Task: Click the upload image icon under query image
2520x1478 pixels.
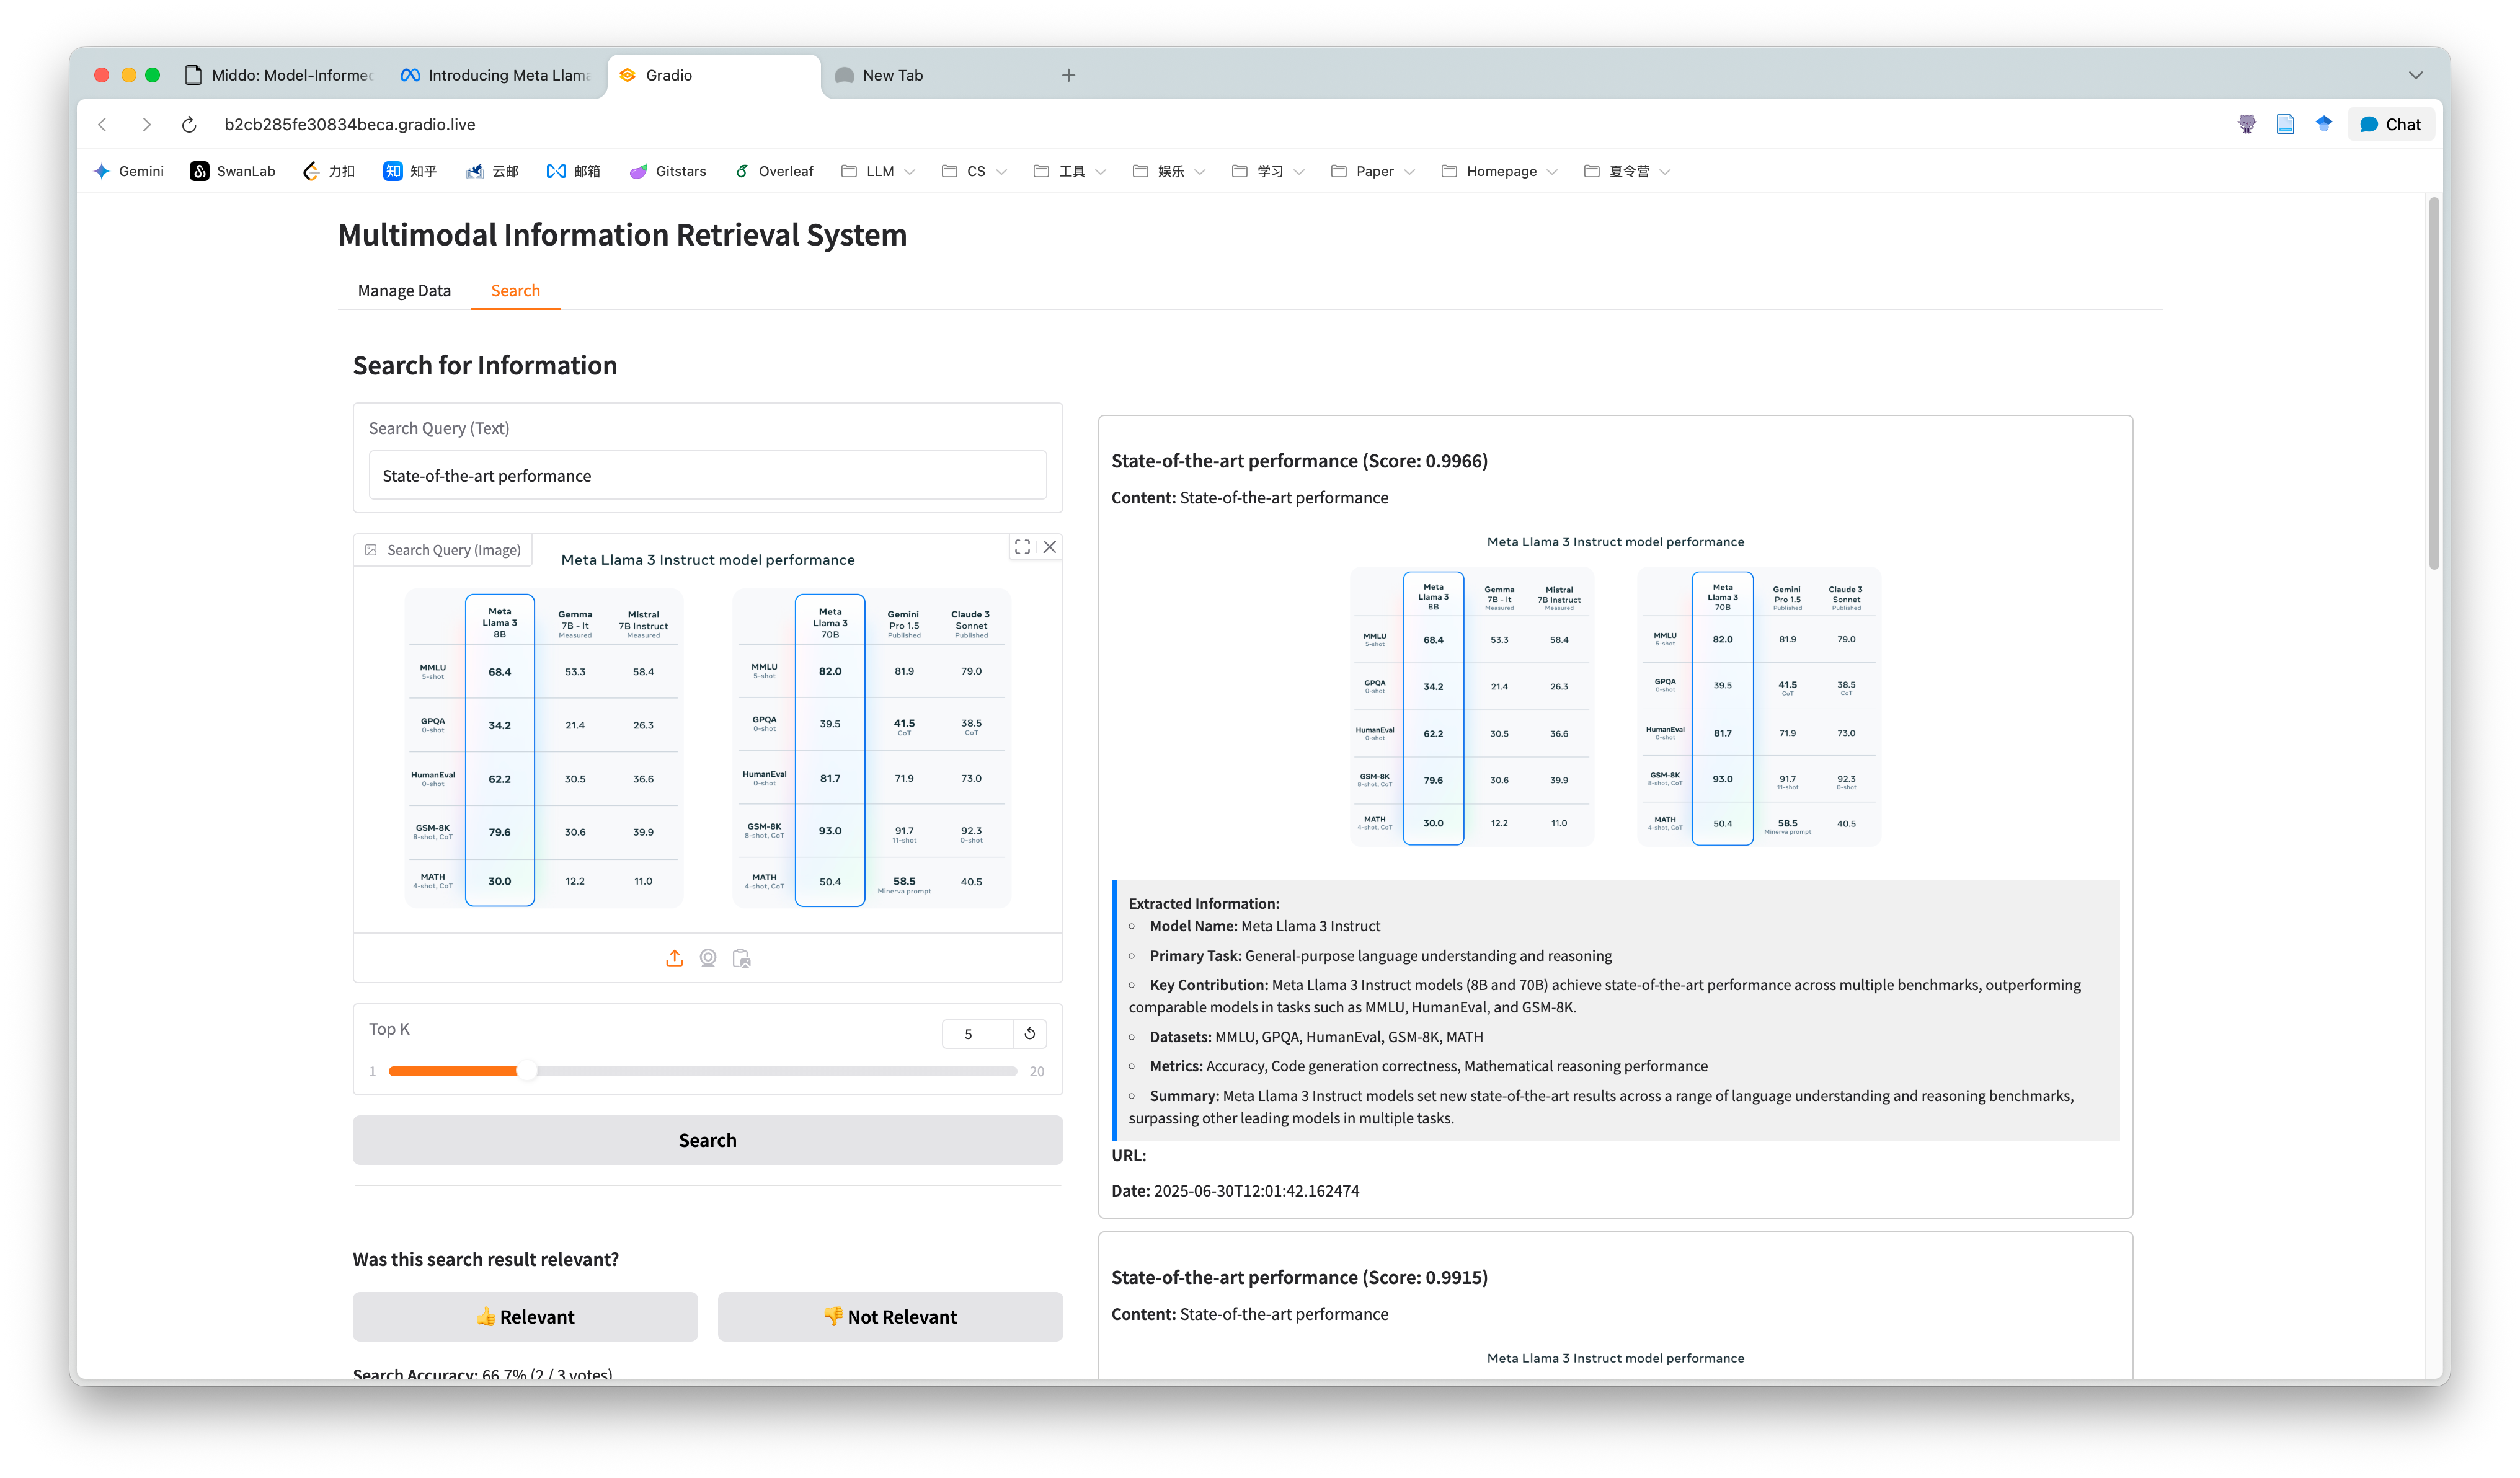Action: 675,958
